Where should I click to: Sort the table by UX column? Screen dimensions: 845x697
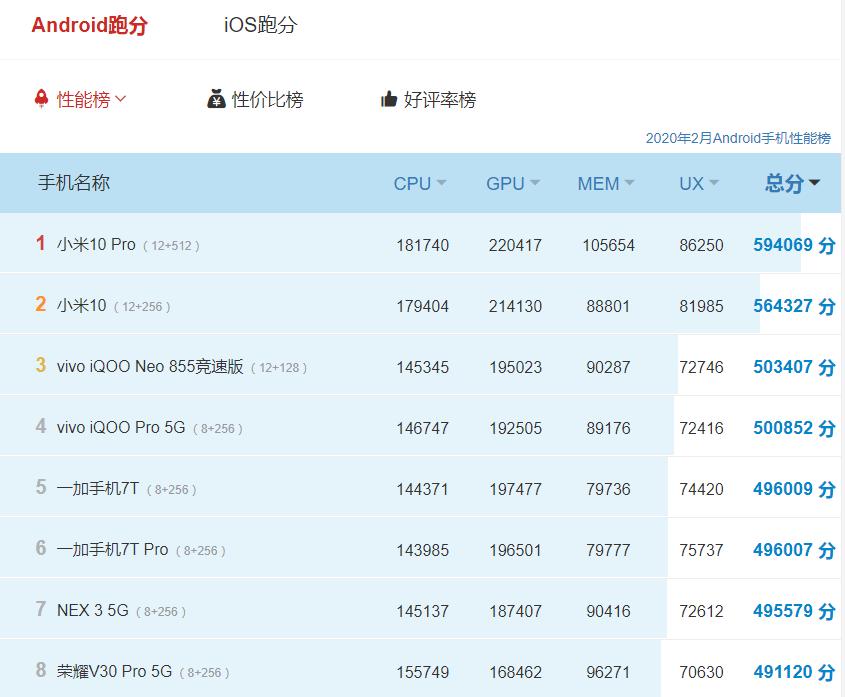tap(699, 184)
